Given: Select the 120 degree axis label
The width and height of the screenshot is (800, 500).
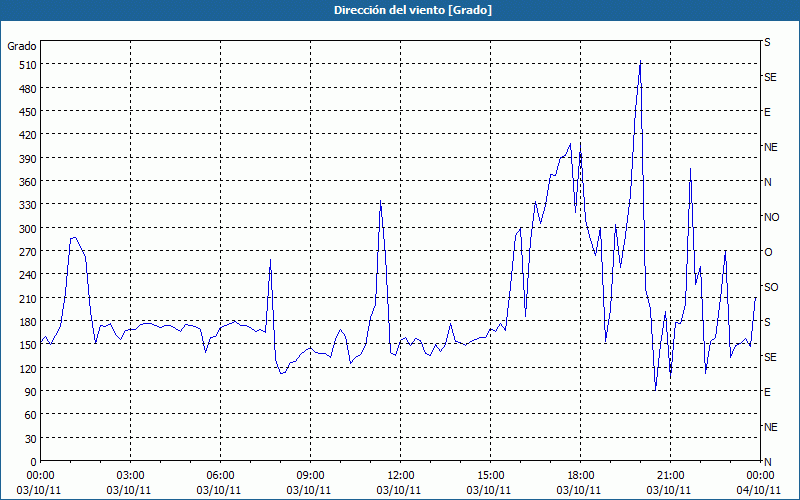Looking at the screenshot, I should (28, 368).
